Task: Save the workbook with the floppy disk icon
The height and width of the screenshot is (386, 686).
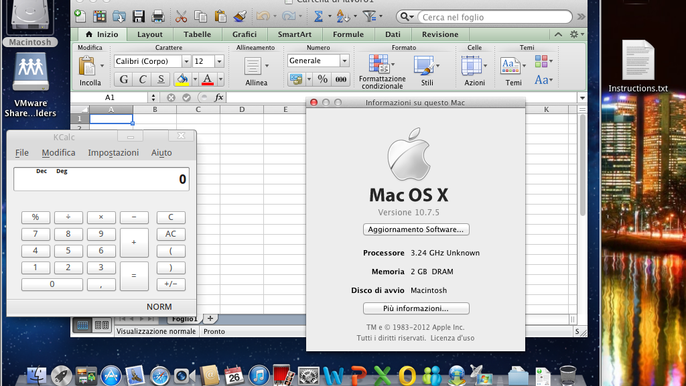Action: 139,17
